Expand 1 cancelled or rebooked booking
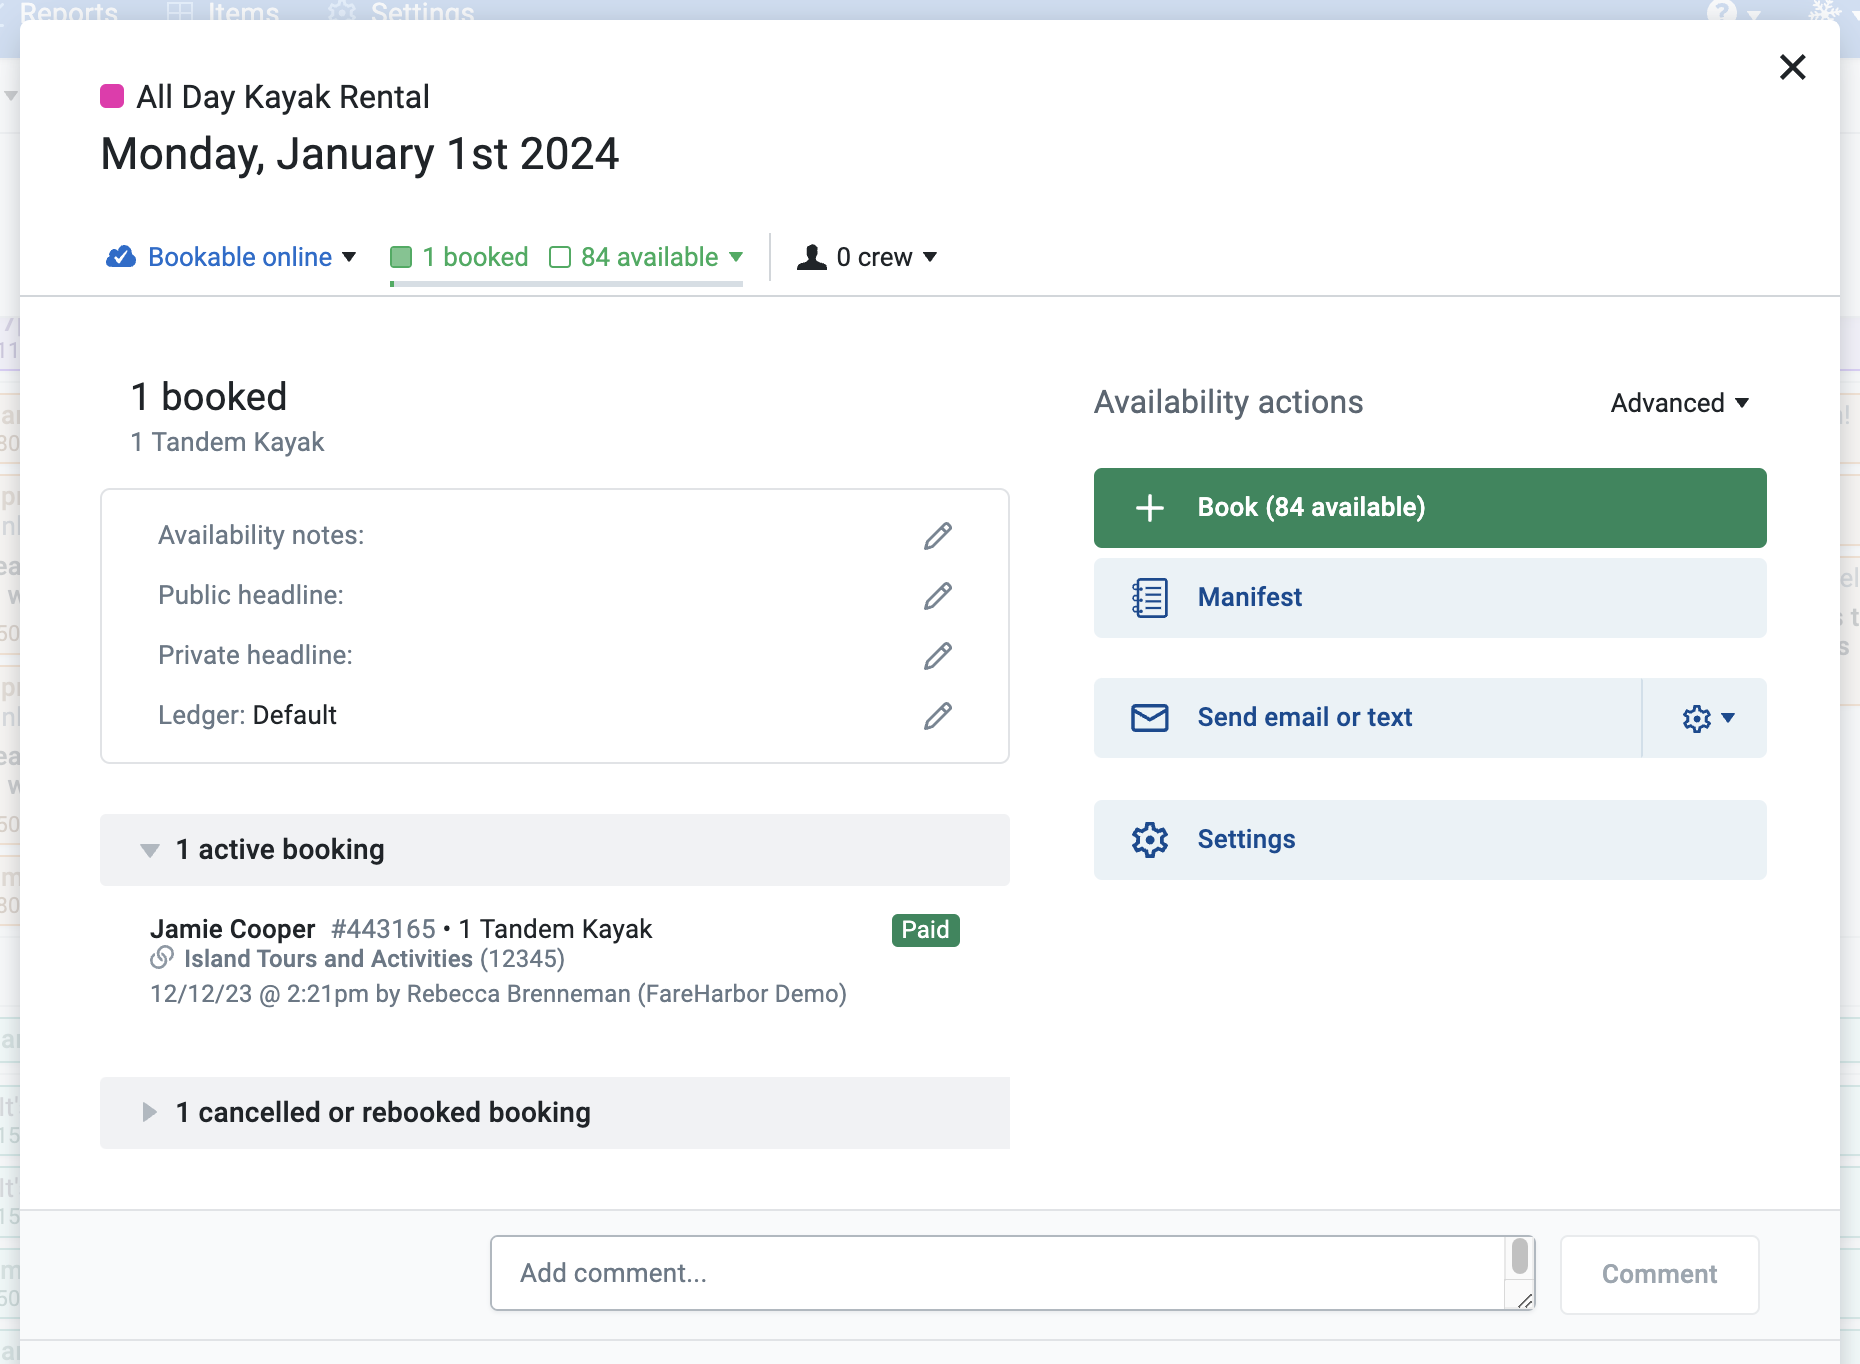 pos(555,1113)
